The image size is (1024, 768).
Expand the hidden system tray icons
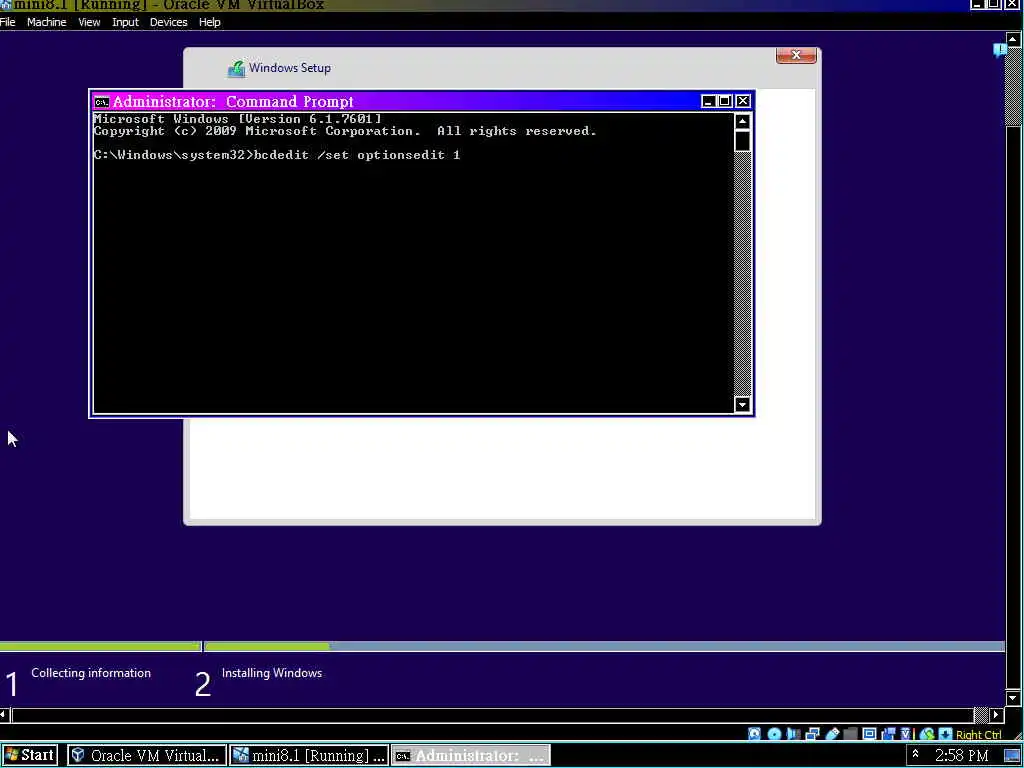pos(916,754)
